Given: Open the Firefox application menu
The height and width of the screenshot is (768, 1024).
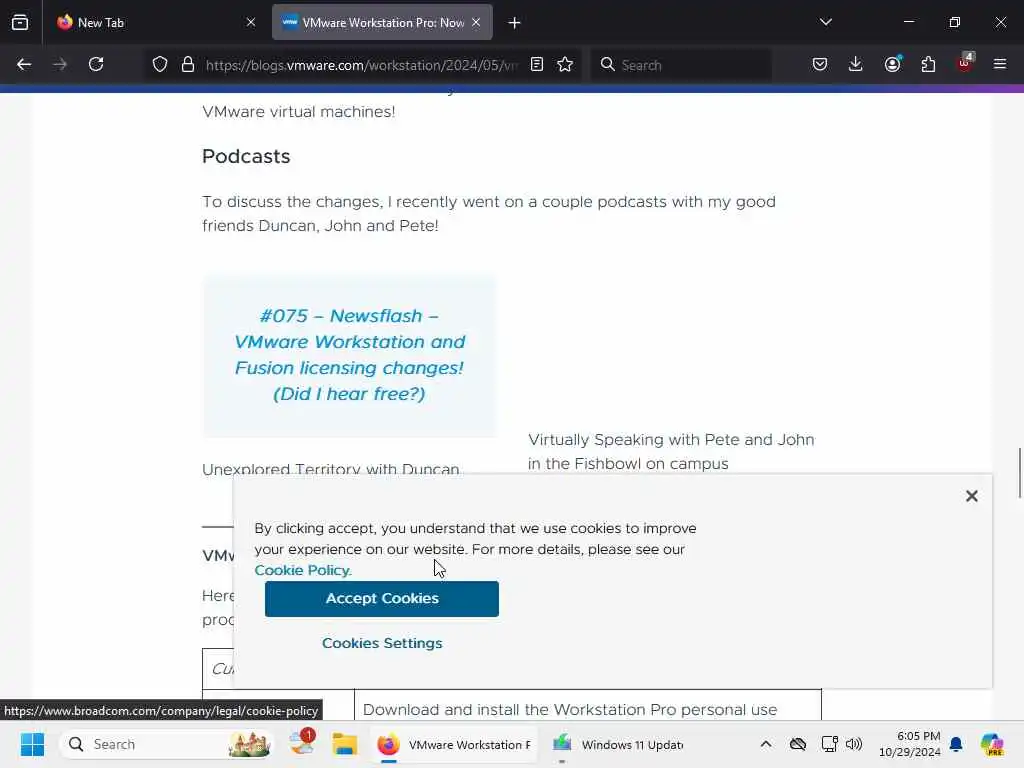Looking at the screenshot, I should [1000, 64].
